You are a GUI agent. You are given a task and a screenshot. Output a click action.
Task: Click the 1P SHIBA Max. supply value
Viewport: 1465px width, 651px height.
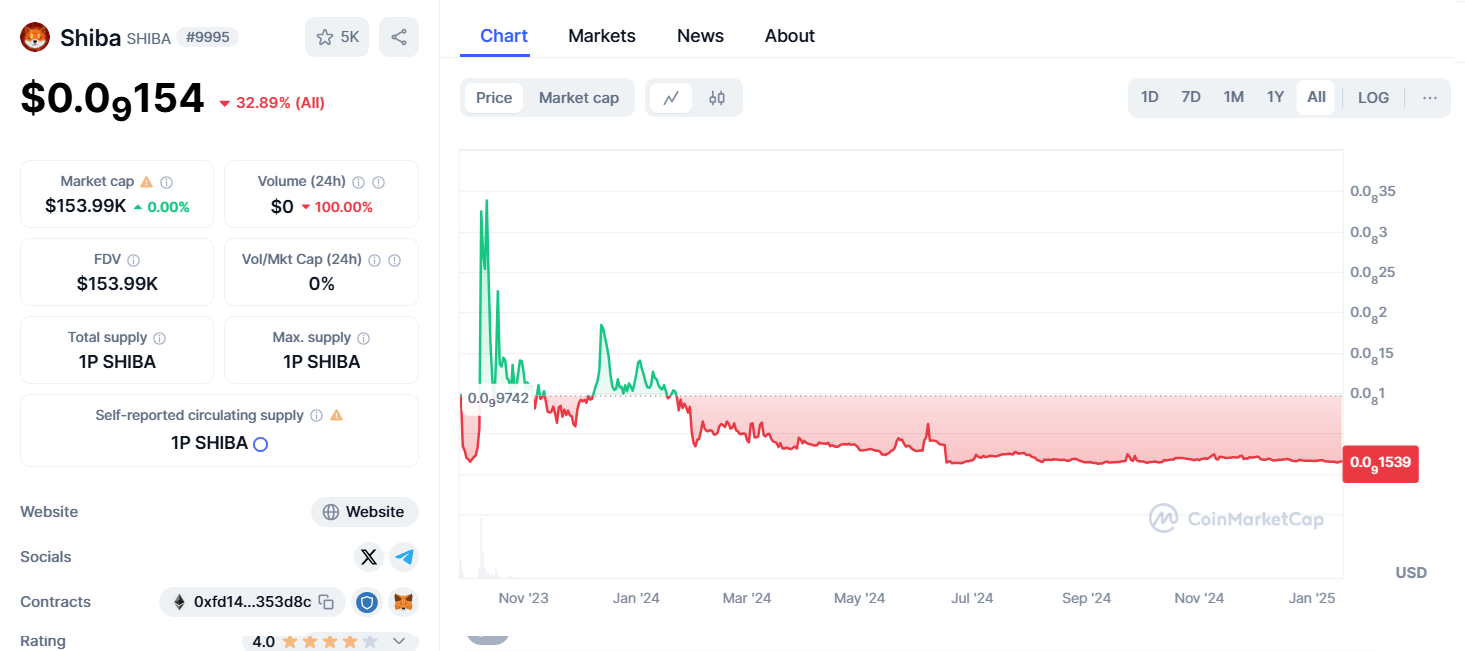click(x=321, y=362)
